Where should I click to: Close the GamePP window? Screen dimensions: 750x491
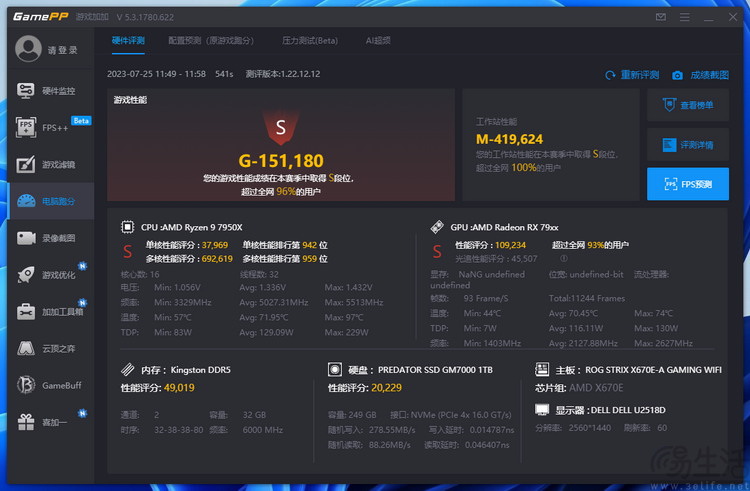click(733, 17)
